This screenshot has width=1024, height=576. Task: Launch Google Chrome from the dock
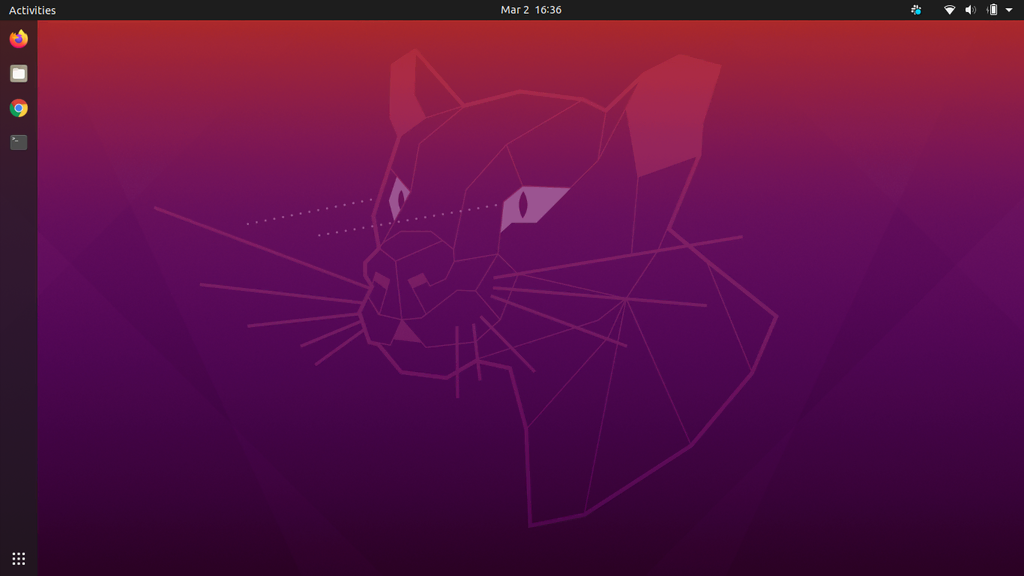click(x=18, y=108)
